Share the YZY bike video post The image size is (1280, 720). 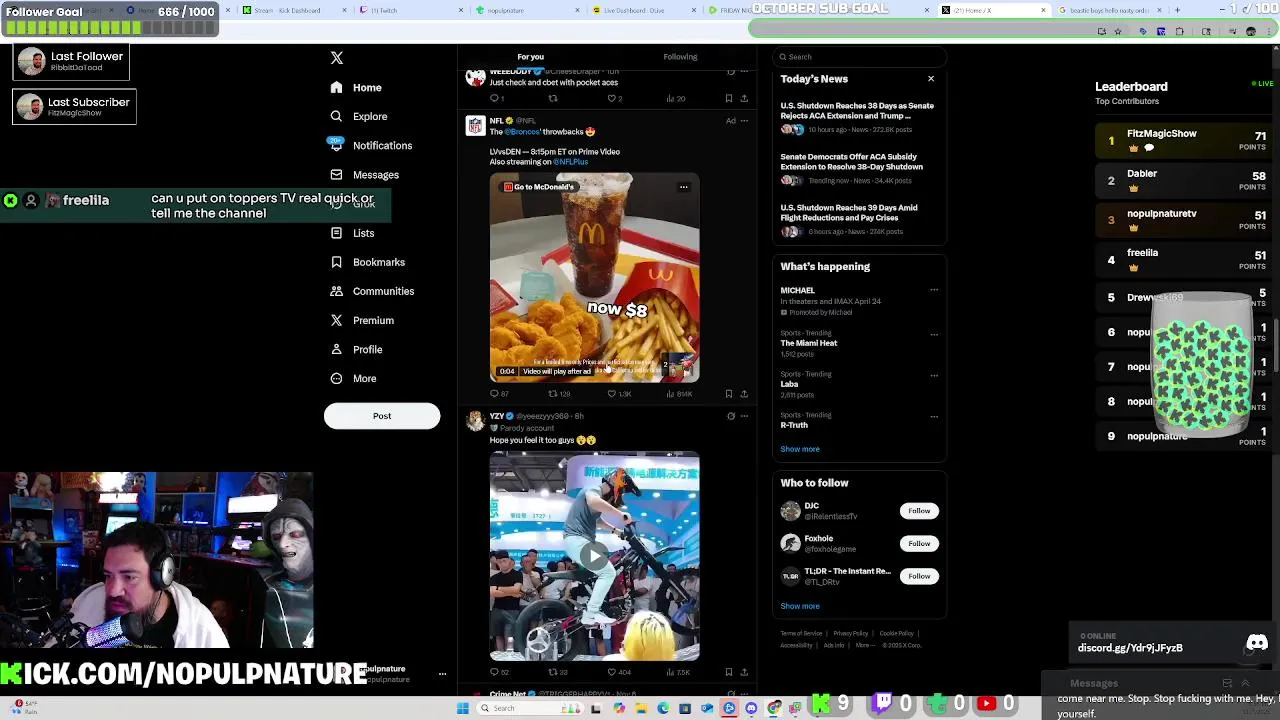click(744, 672)
